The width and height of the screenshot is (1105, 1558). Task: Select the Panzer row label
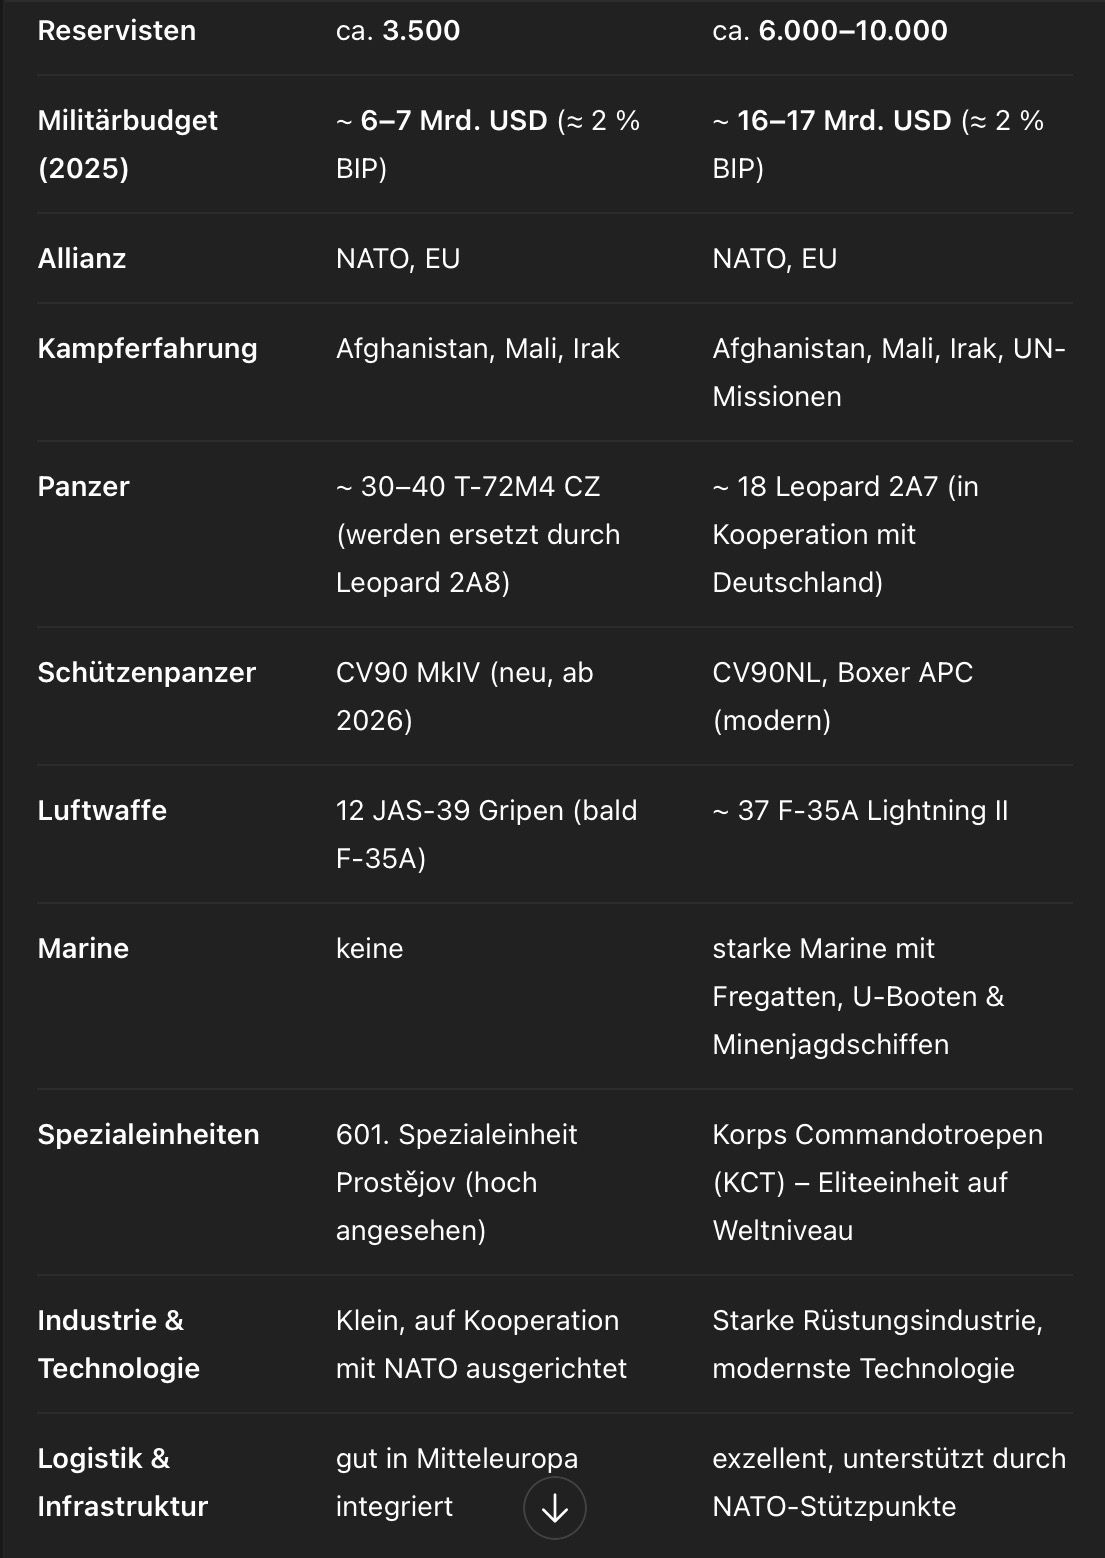click(83, 486)
